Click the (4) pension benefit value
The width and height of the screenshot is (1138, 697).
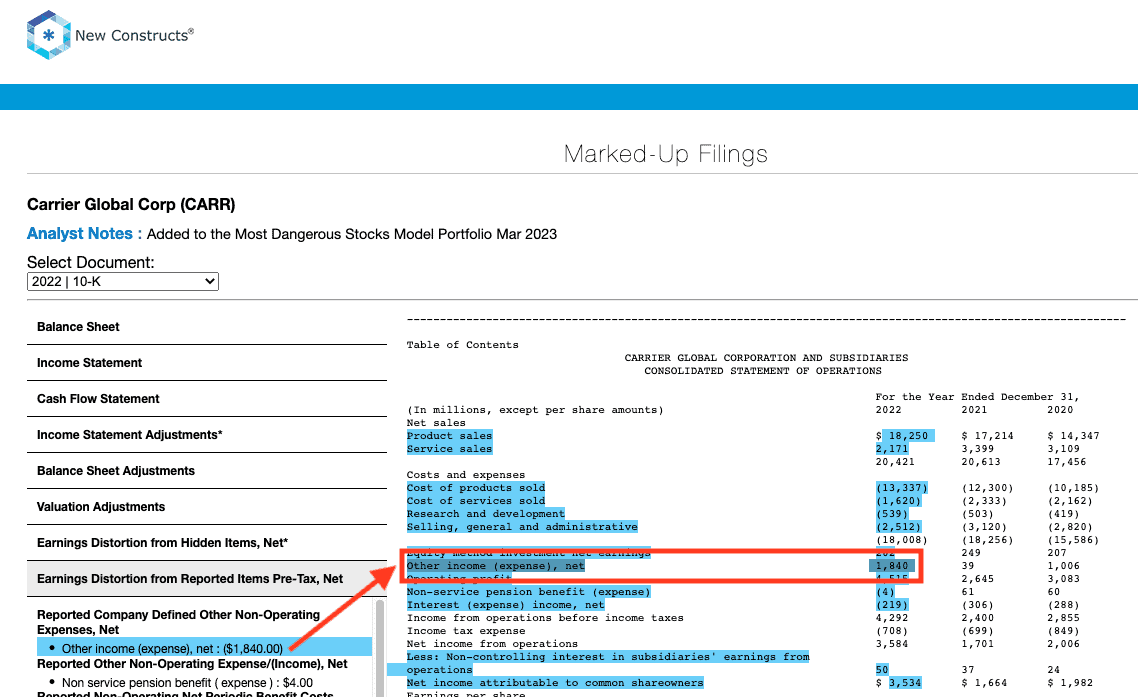885,592
